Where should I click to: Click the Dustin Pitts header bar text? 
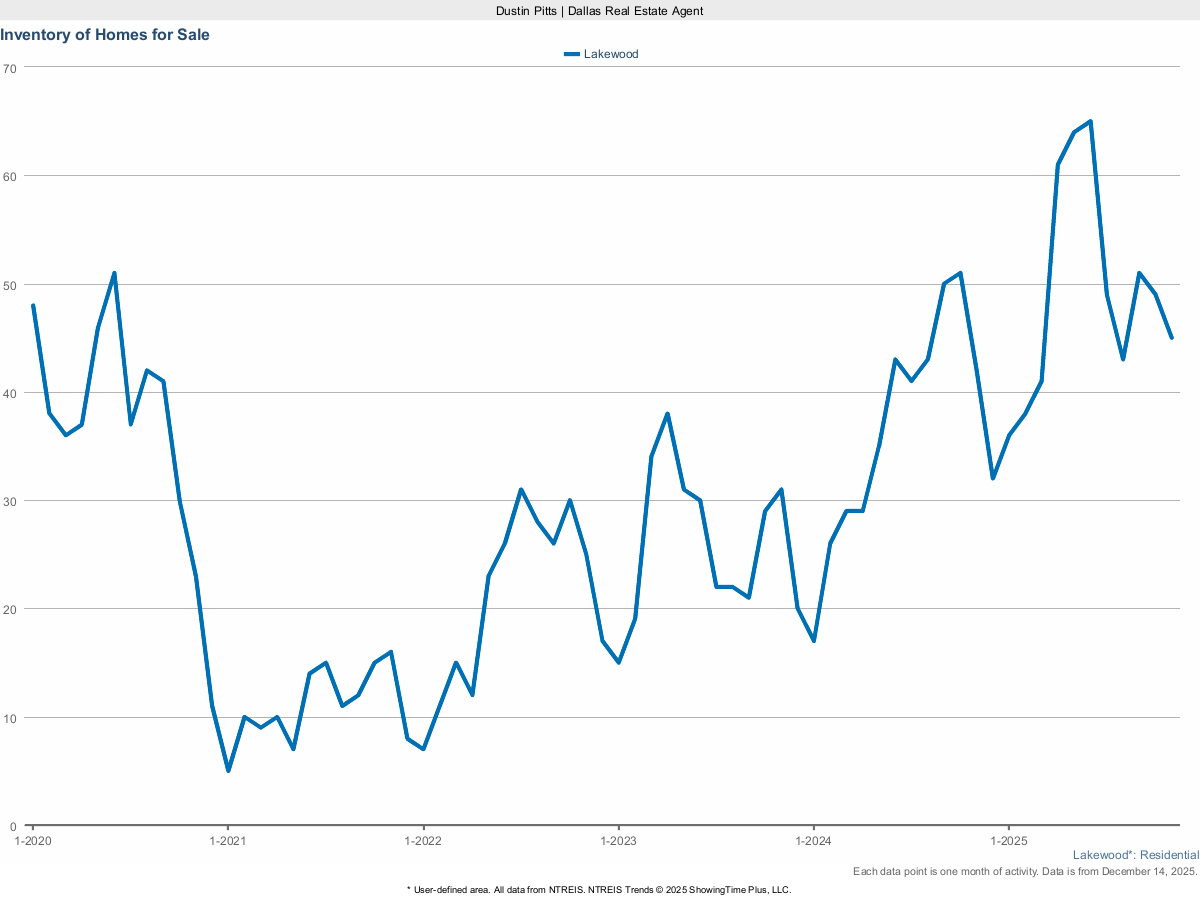pyautogui.click(x=600, y=10)
